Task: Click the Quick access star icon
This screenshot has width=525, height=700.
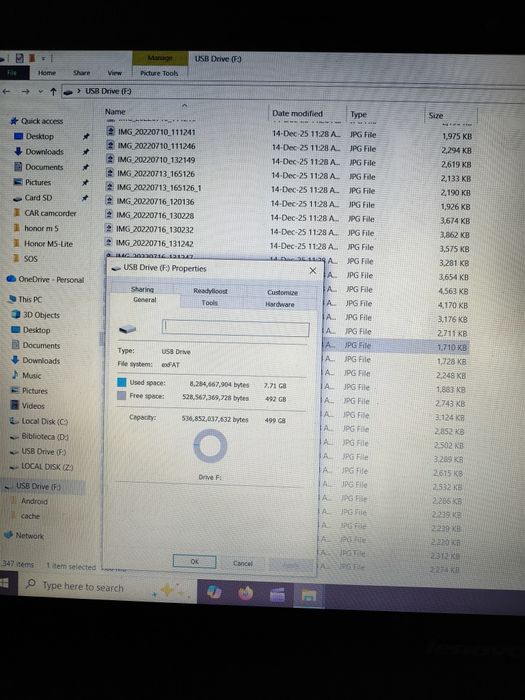Action: coord(14,121)
